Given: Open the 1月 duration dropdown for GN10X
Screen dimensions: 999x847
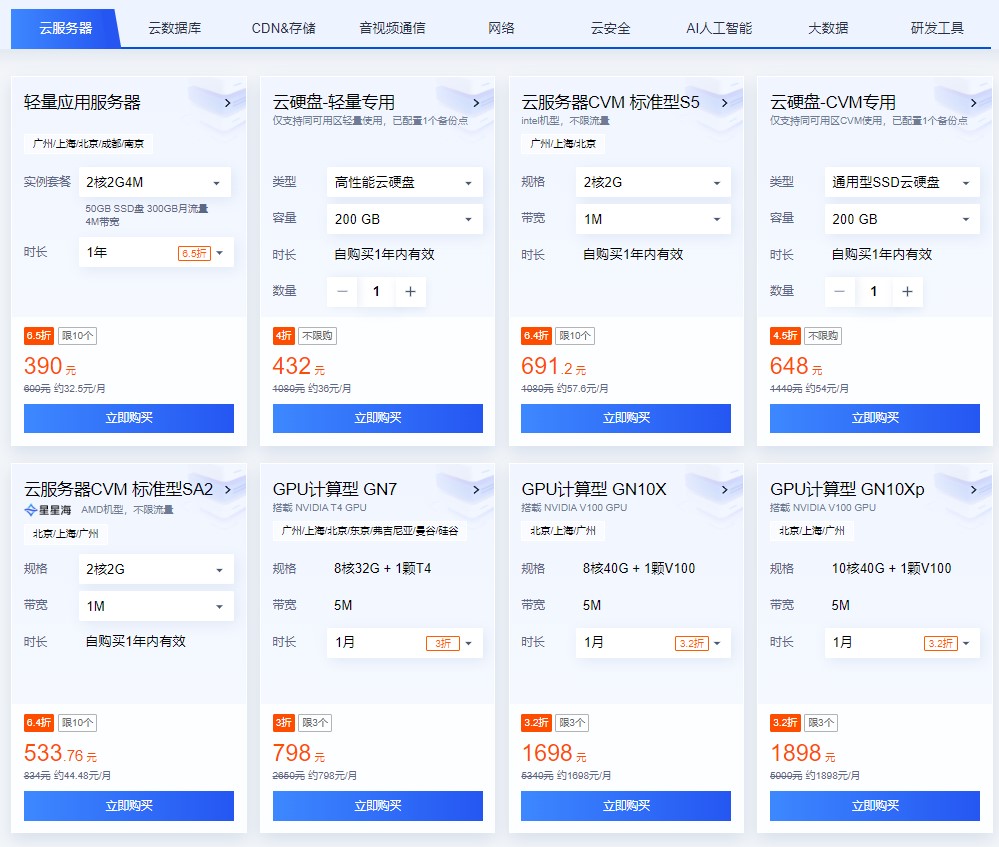Looking at the screenshot, I should click(653, 642).
